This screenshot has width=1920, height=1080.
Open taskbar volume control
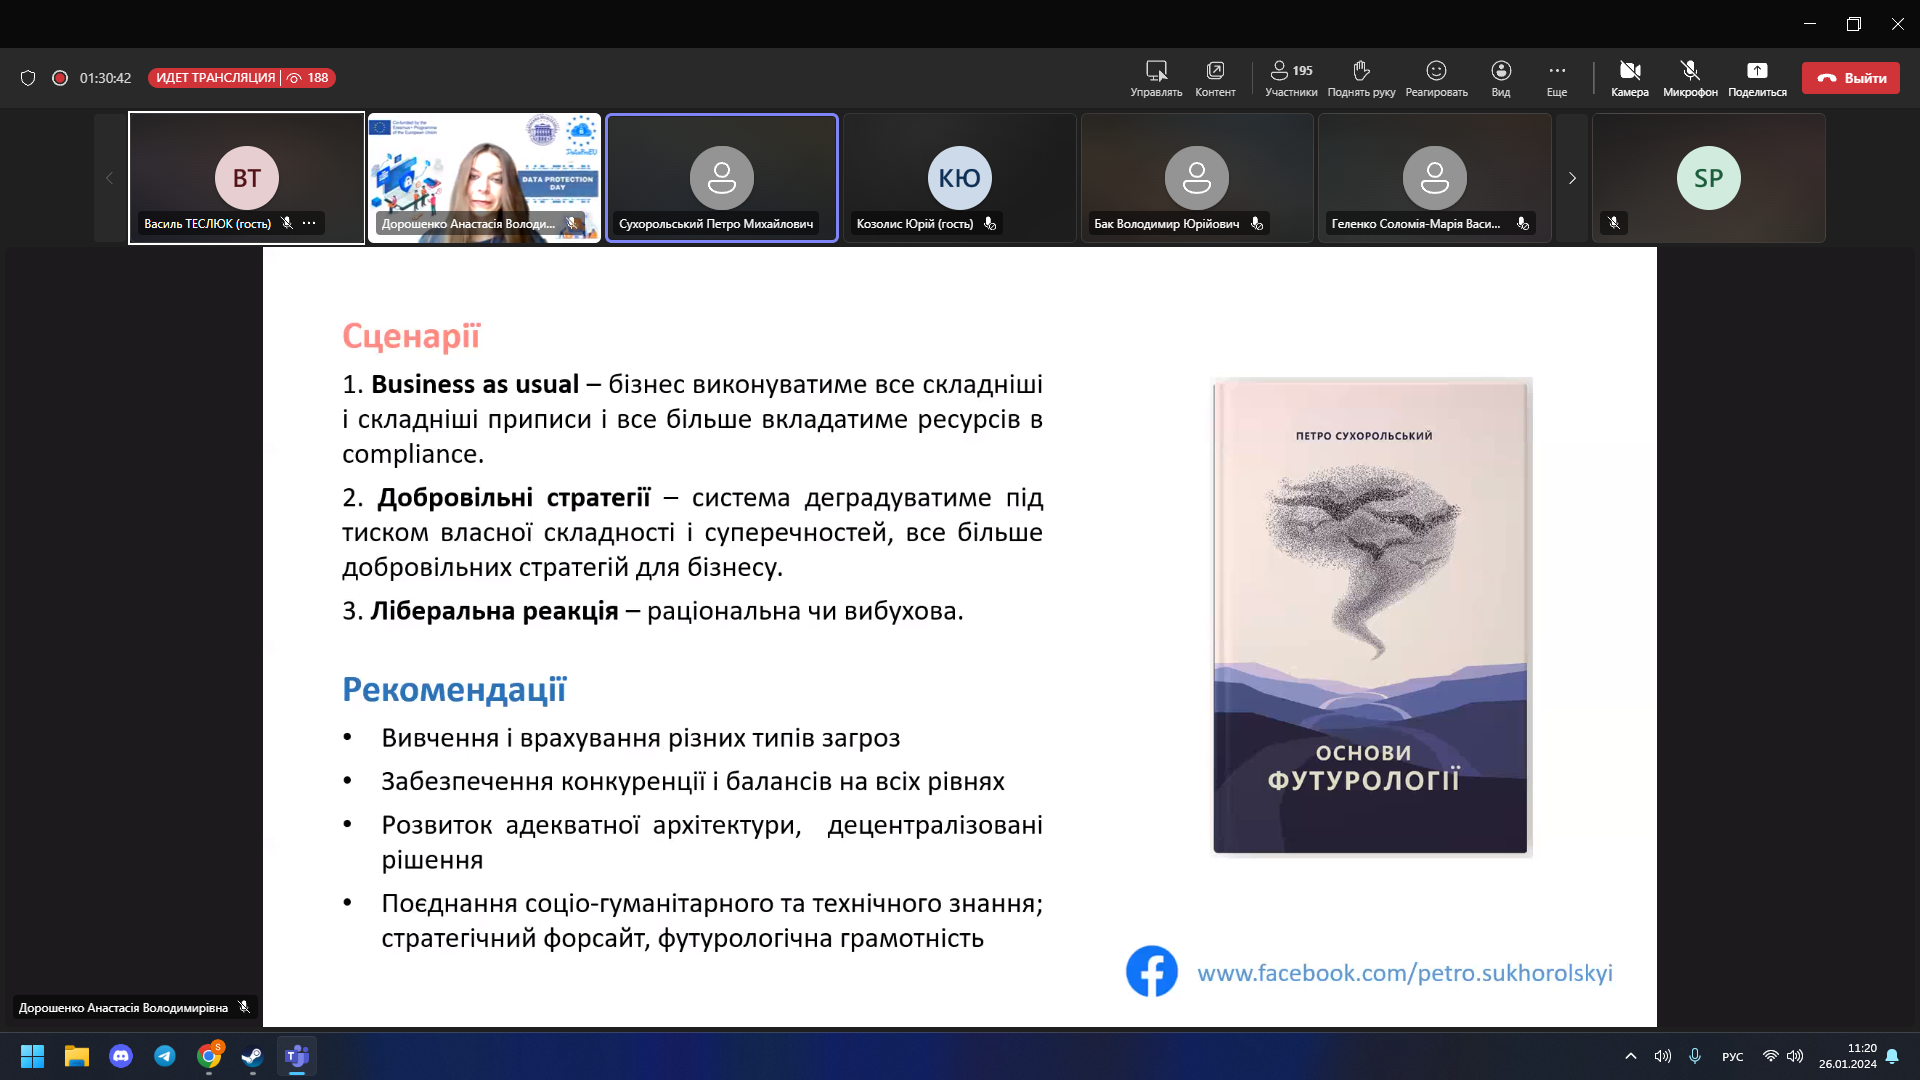pos(1795,1056)
